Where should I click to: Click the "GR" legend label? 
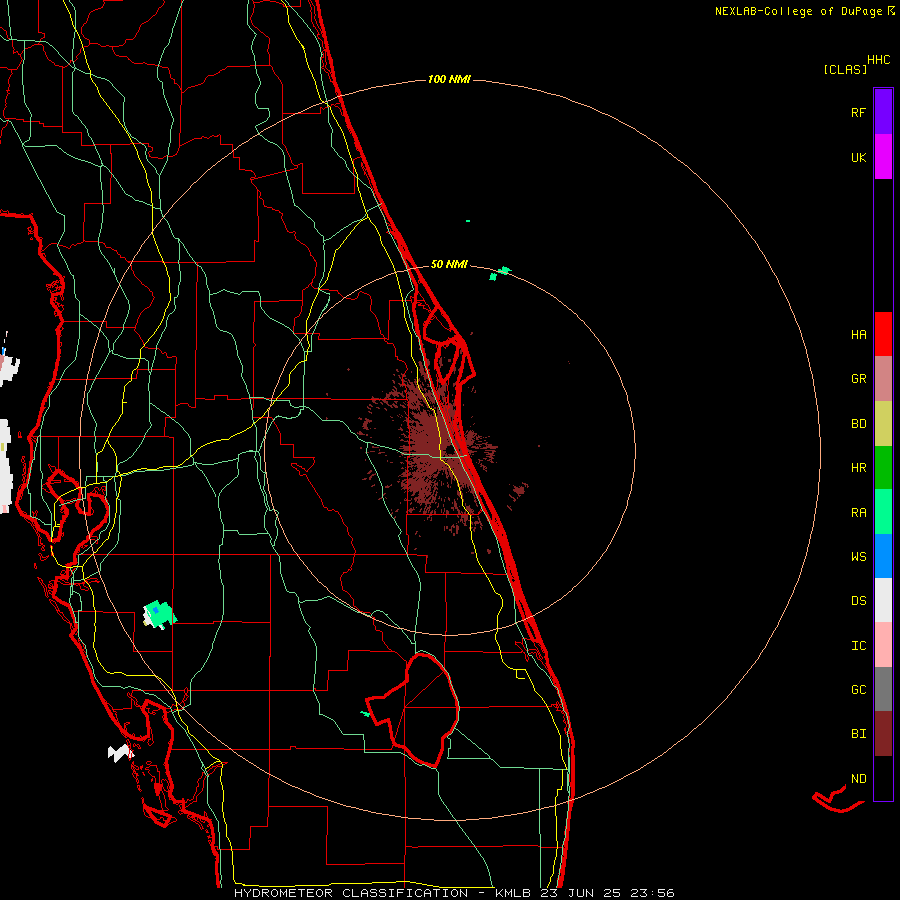pyautogui.click(x=859, y=379)
